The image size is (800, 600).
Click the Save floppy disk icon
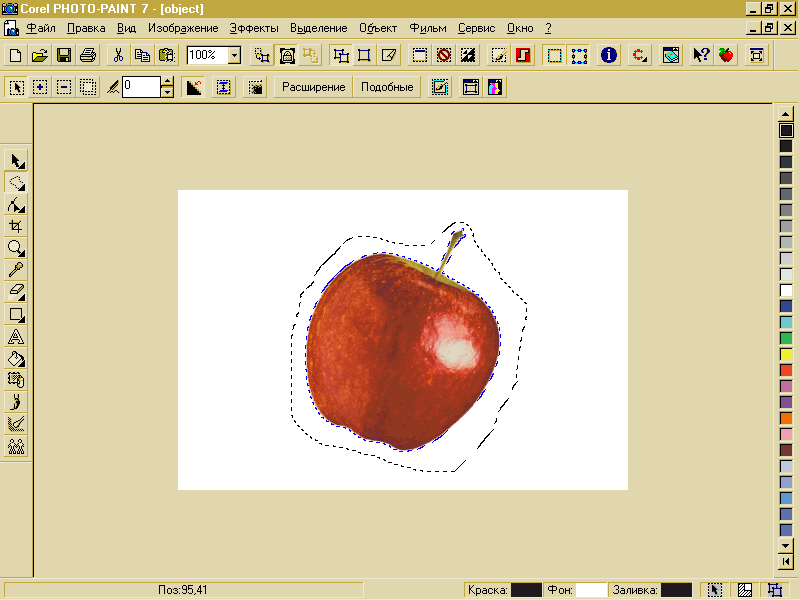pos(64,55)
